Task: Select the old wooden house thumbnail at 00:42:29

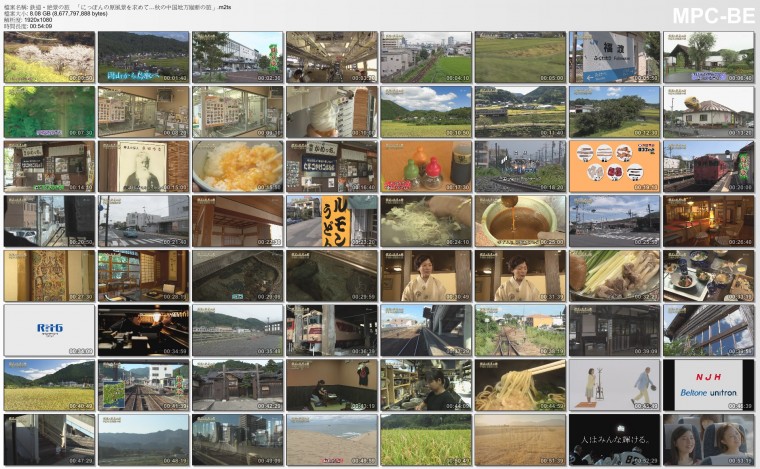Action: (238, 385)
